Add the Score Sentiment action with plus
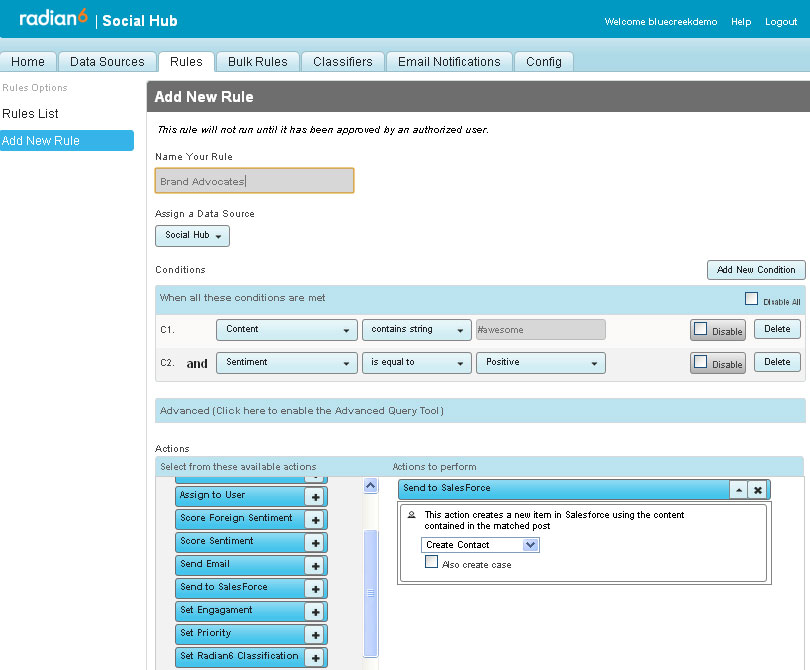The image size is (810, 670). (315, 543)
